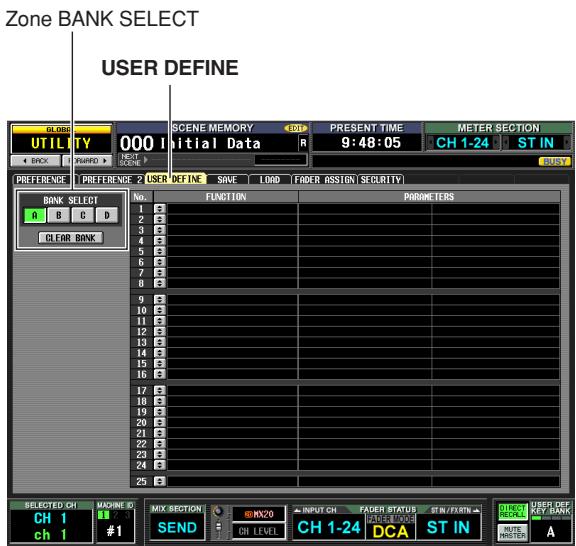Select the CH 1-24 meter section
Image resolution: width=576 pixels, height=546 pixels.
click(x=462, y=143)
